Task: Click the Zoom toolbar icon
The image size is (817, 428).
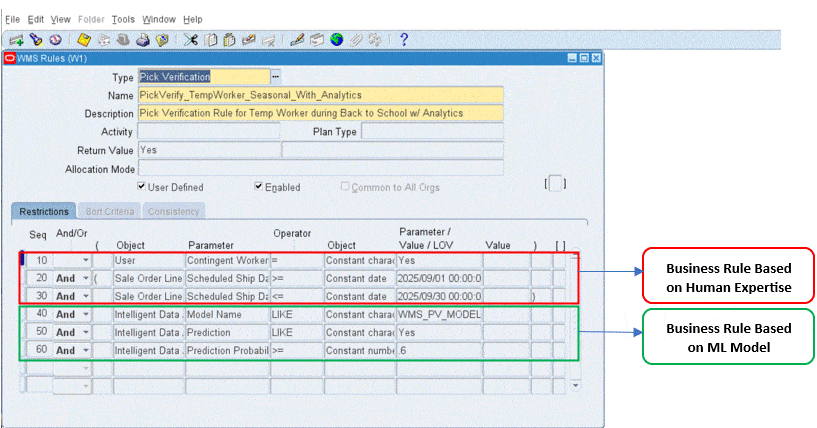Action: 317,40
